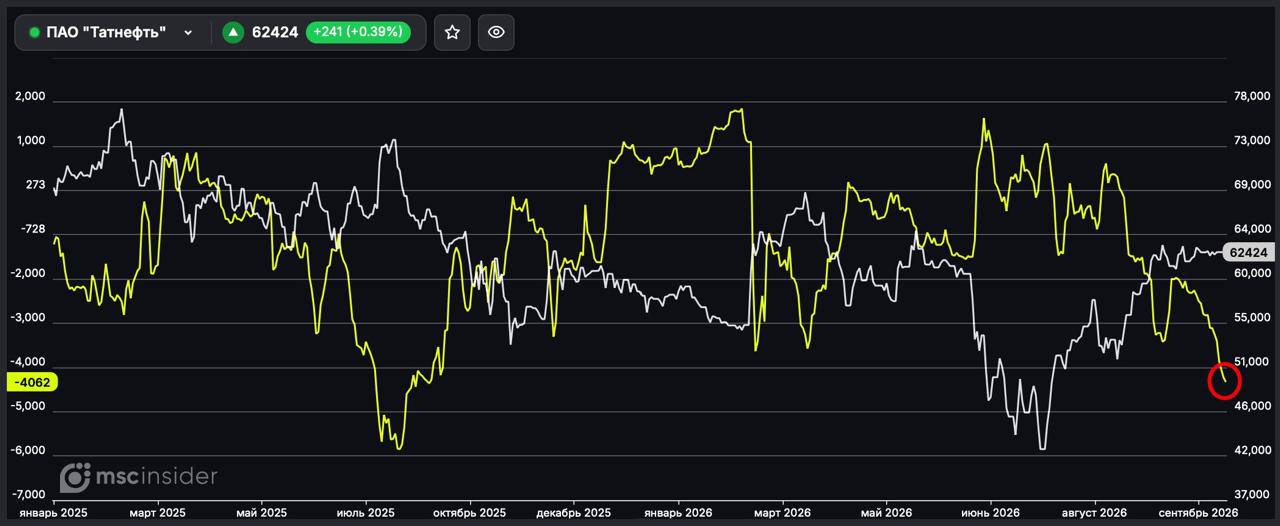Select the yellow -4062 axis value tag
Screen dimensions: 1280x526
tap(32, 382)
